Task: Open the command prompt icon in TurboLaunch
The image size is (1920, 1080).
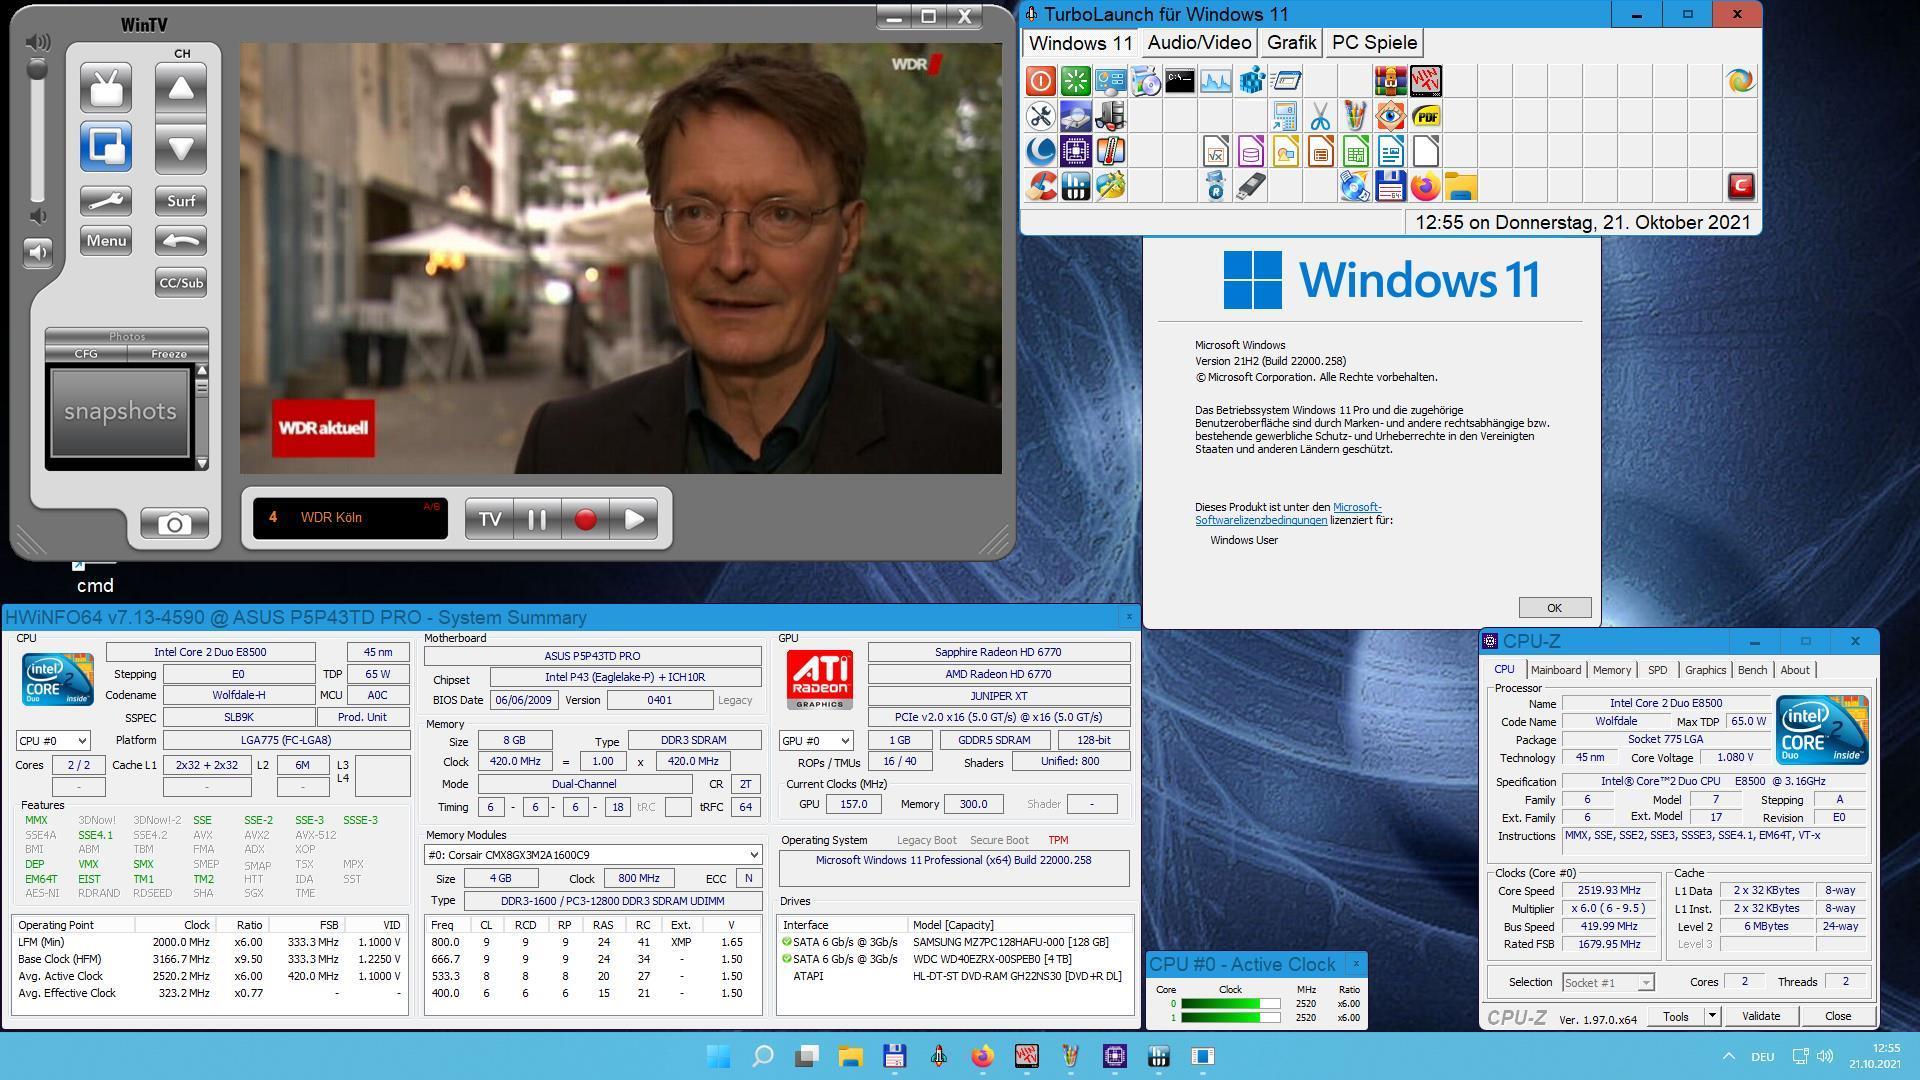Action: [1180, 81]
